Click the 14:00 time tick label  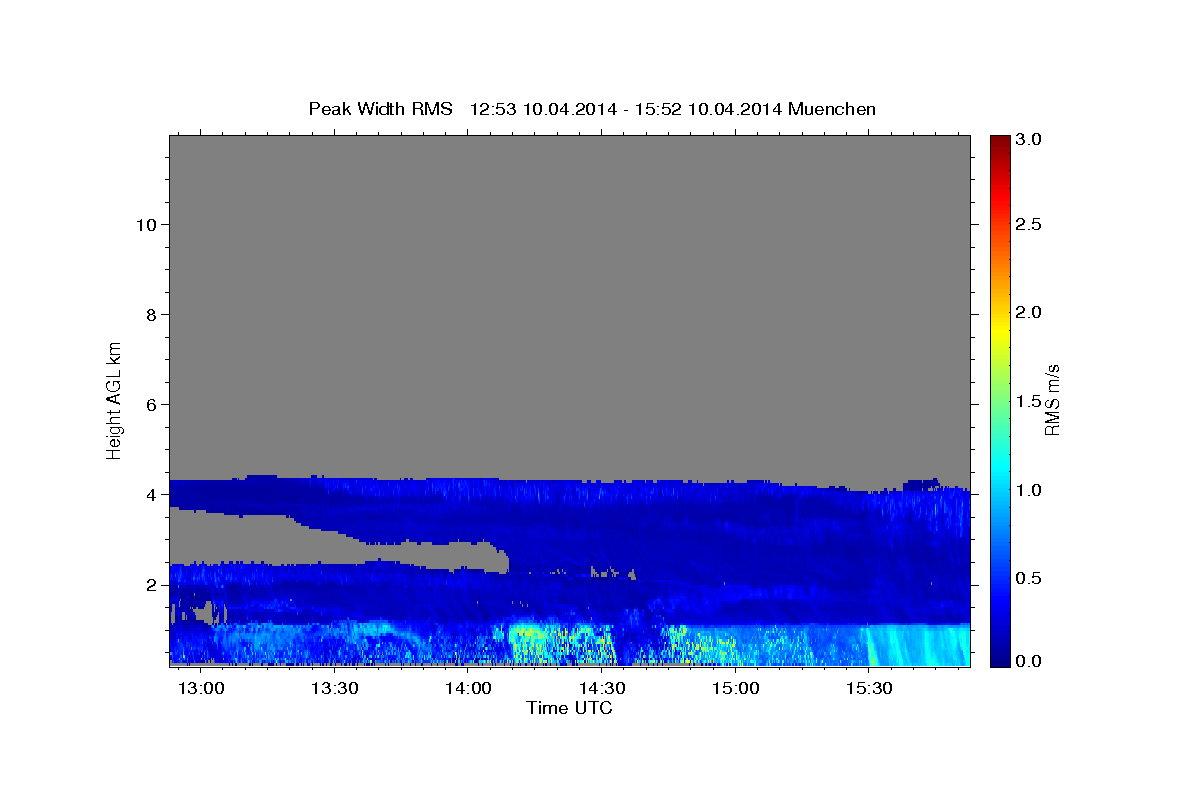point(468,689)
